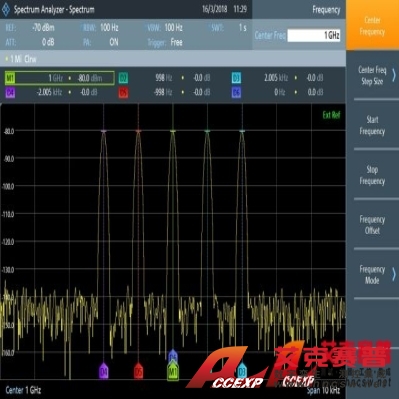Click the Center Freq input field
This screenshot has height=399, width=399.
[x=314, y=35]
